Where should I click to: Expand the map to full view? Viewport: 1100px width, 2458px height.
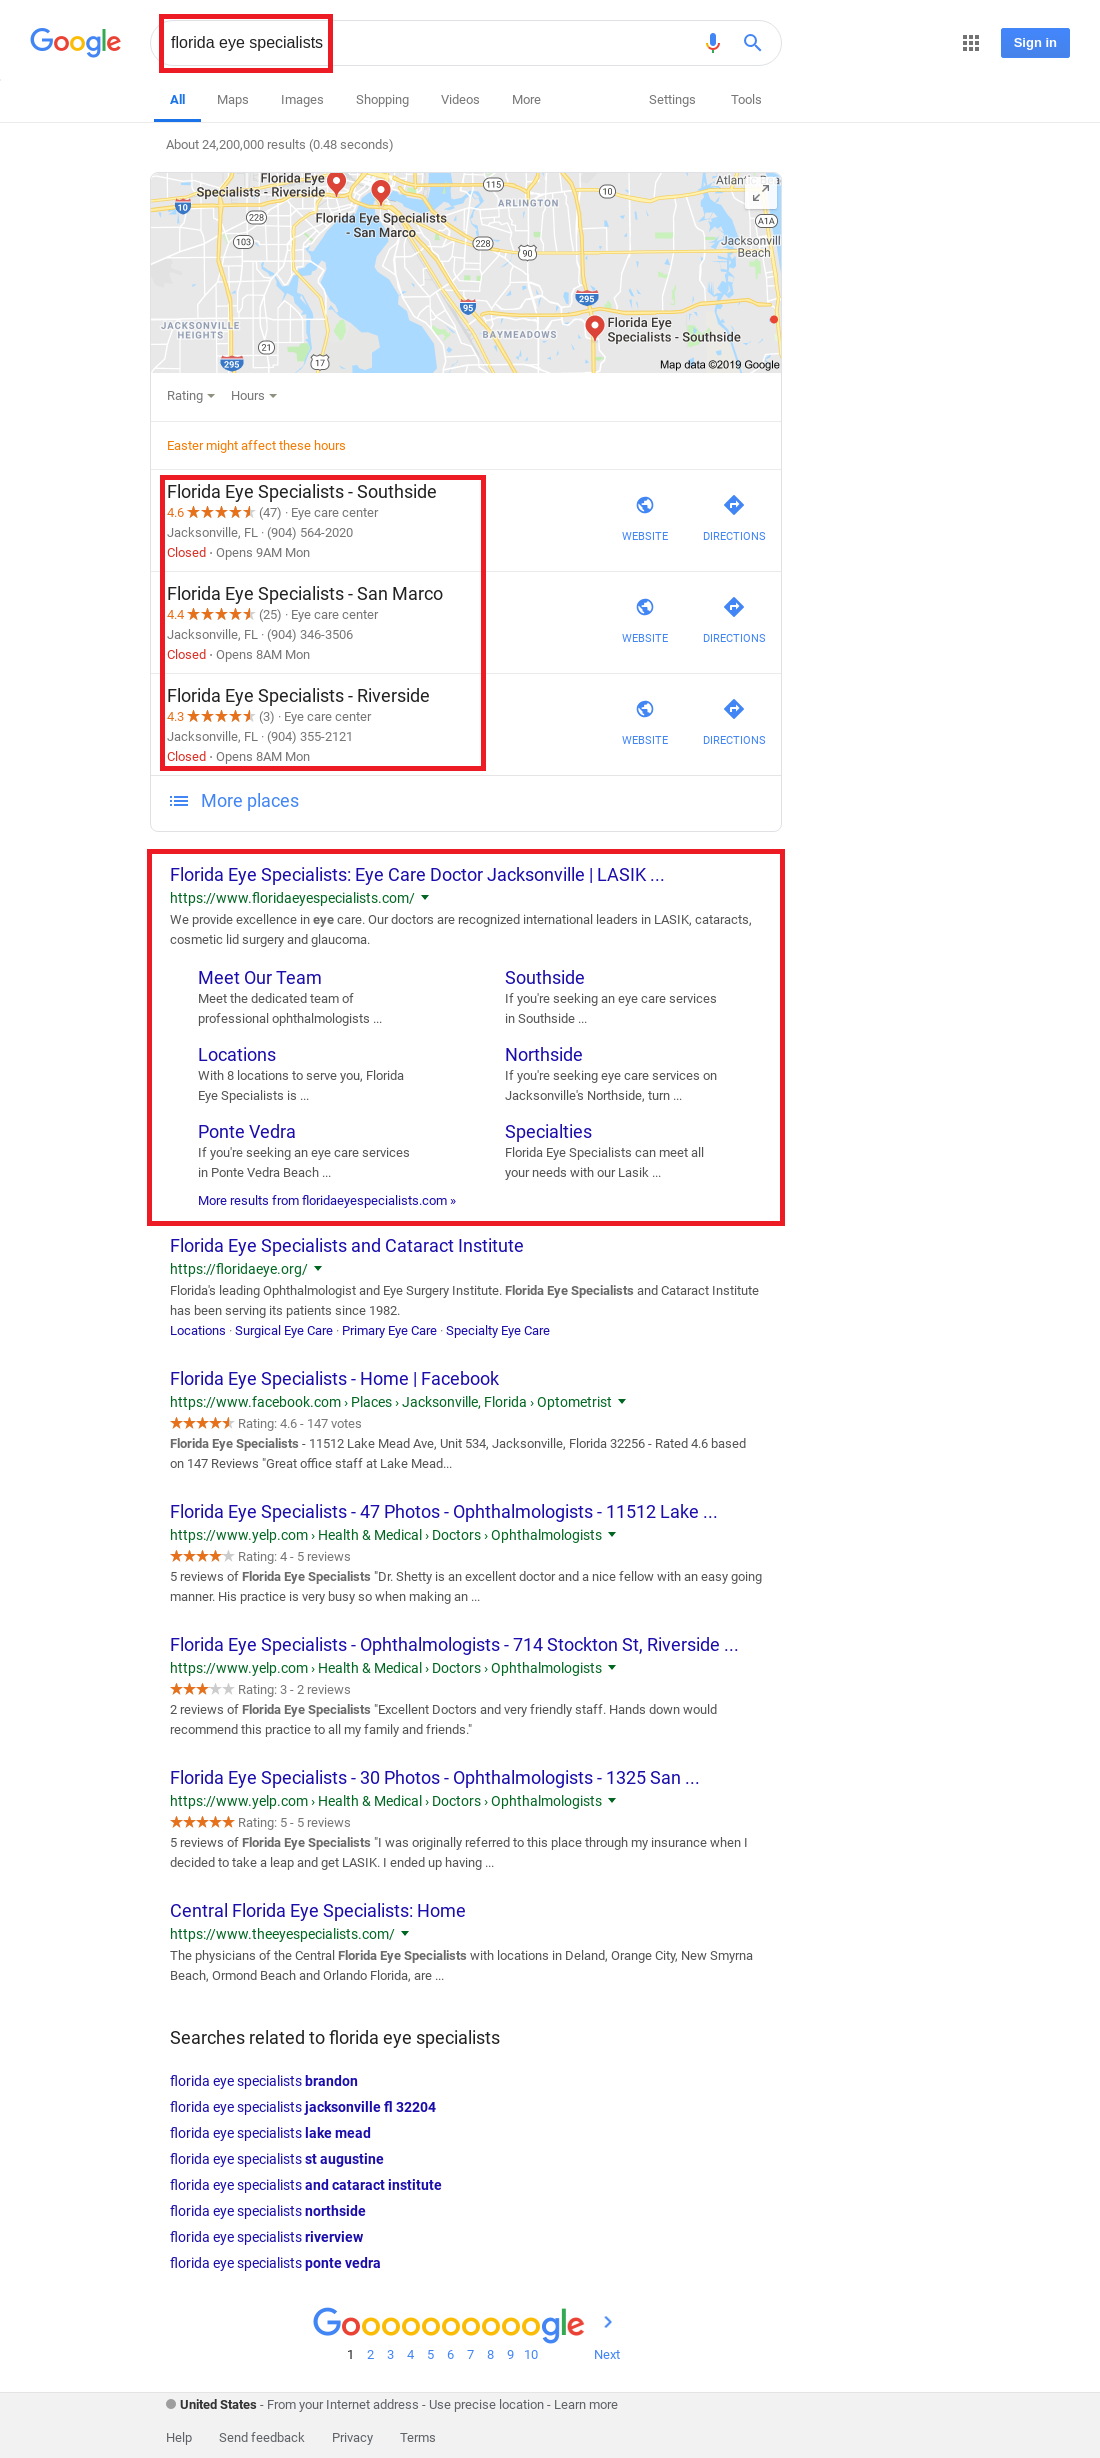point(761,193)
